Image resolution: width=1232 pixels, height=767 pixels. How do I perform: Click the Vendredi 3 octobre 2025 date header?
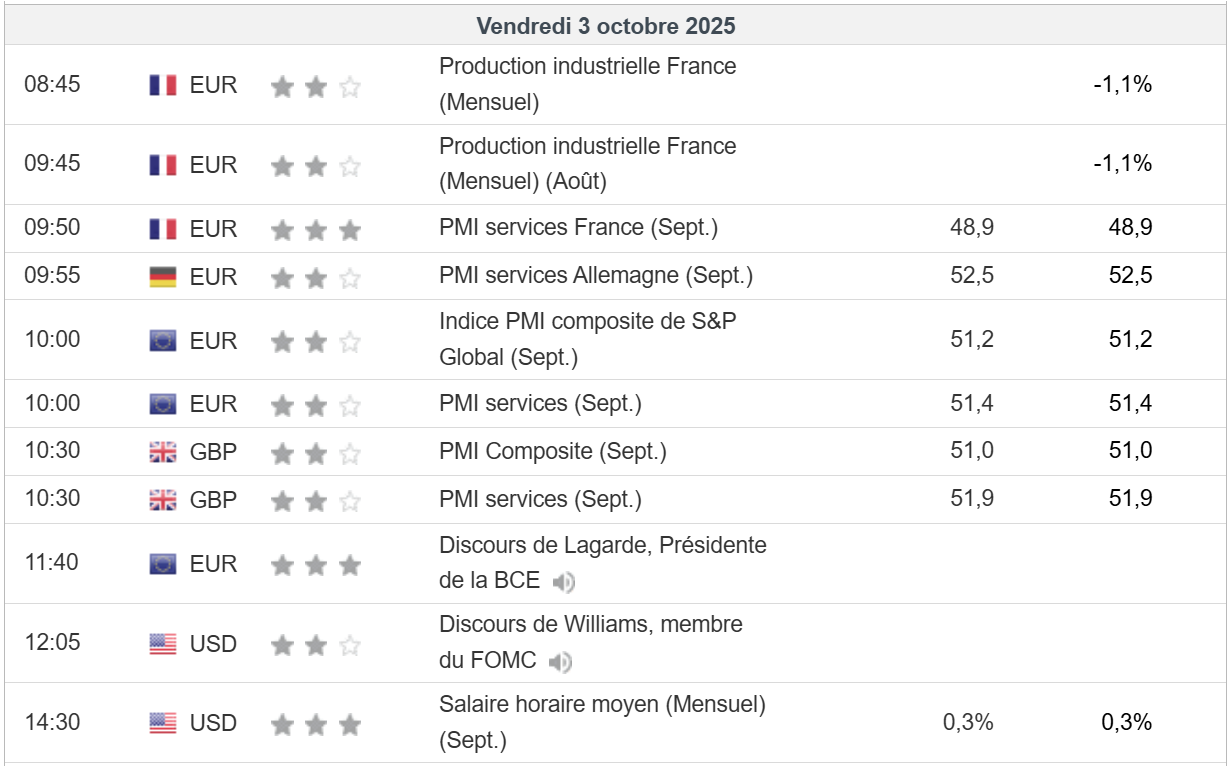606,26
